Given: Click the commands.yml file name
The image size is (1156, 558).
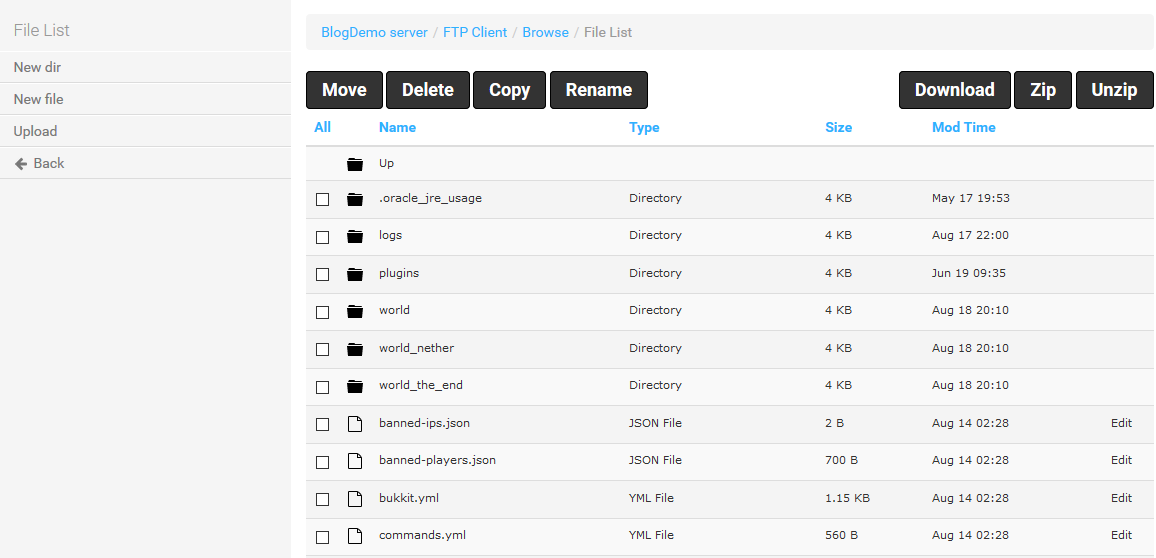Looking at the screenshot, I should (x=422, y=535).
